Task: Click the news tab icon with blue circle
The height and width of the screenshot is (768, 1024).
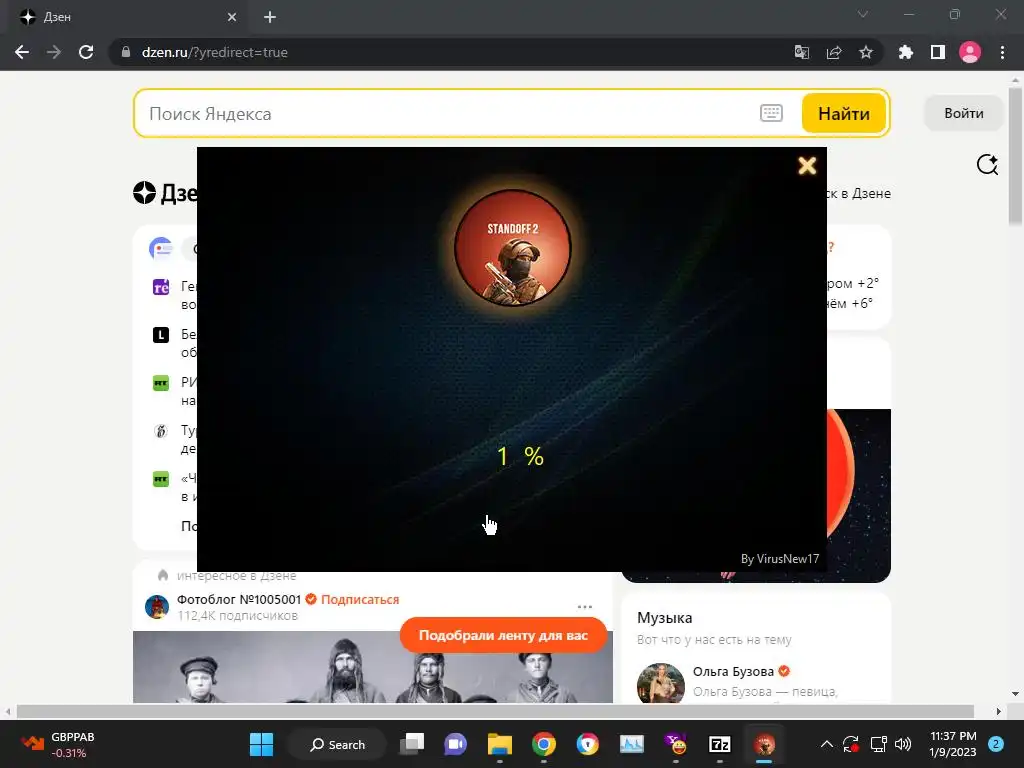Action: tap(161, 249)
